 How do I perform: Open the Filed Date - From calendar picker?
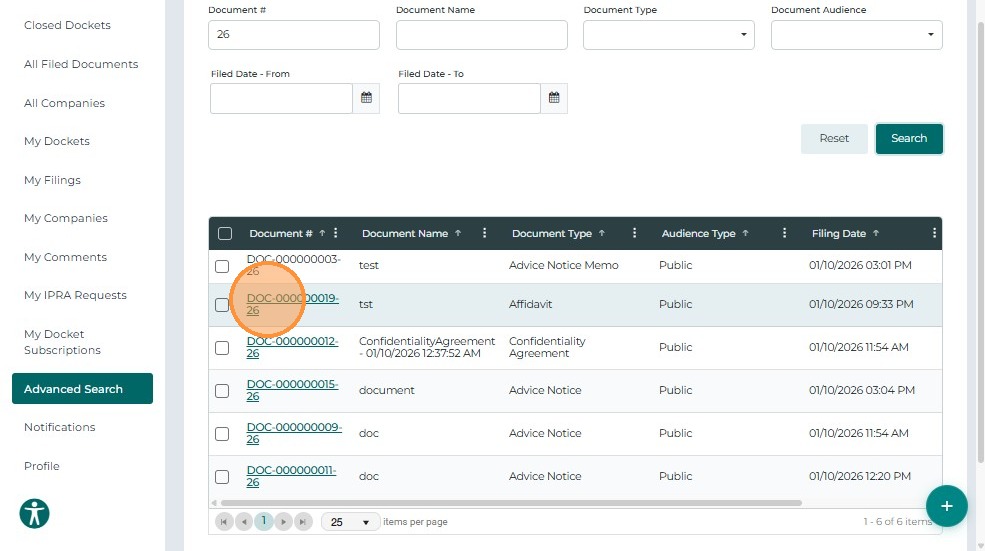(x=366, y=98)
